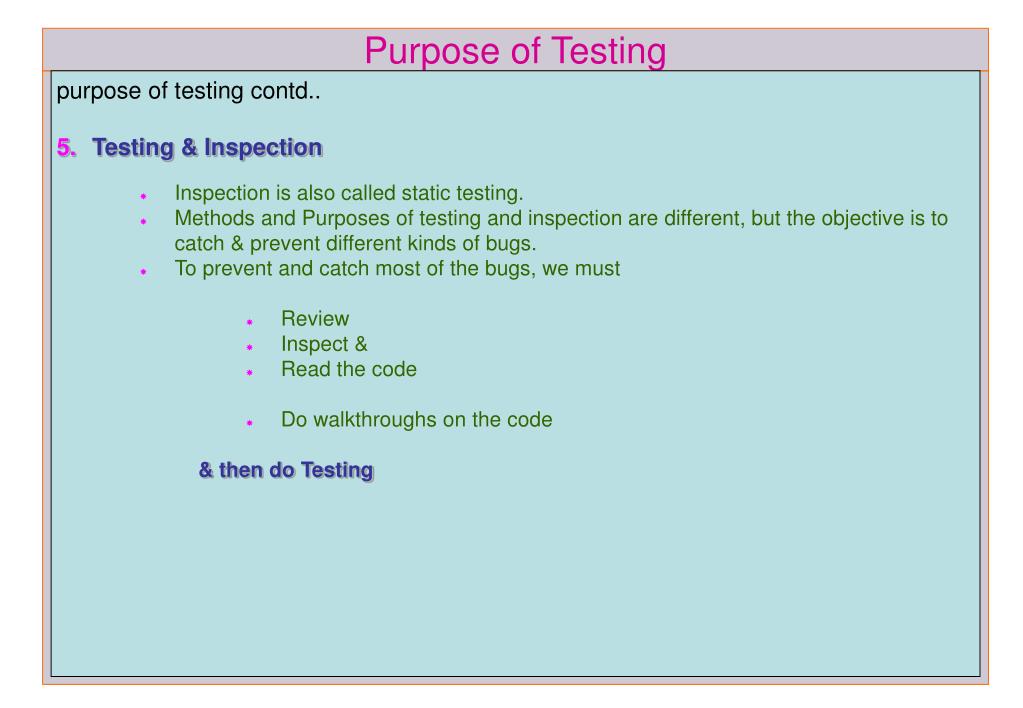Image resolution: width=1023 pixels, height=708 pixels.
Task: Click the 'Read the code' item
Action: click(x=349, y=369)
